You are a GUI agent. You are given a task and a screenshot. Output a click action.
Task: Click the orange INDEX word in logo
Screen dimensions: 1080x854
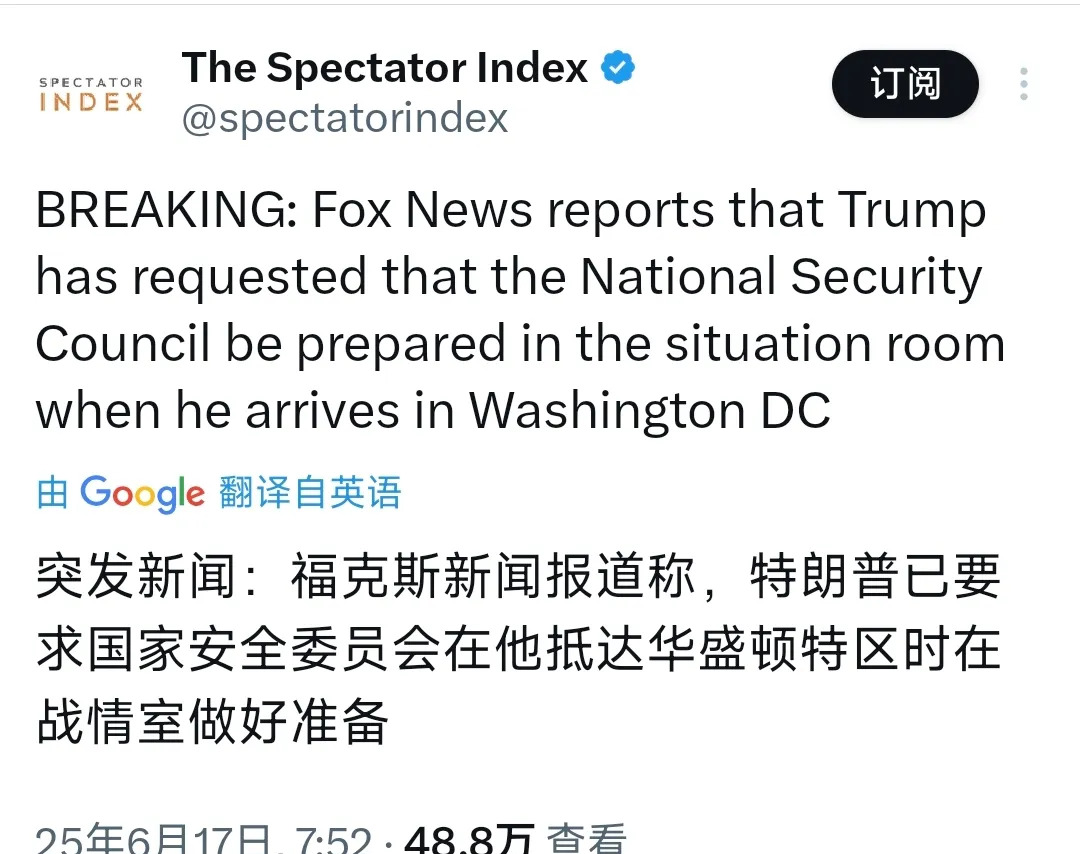[x=91, y=102]
